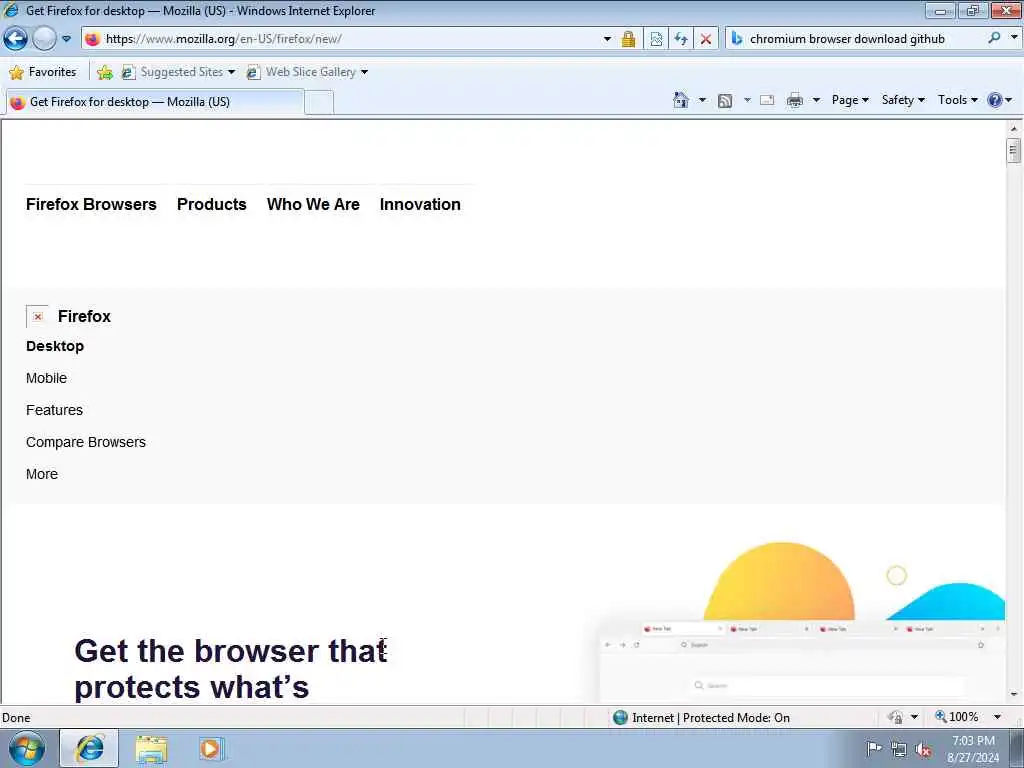Click the security lock icon
The height and width of the screenshot is (768, 1024).
pos(628,39)
